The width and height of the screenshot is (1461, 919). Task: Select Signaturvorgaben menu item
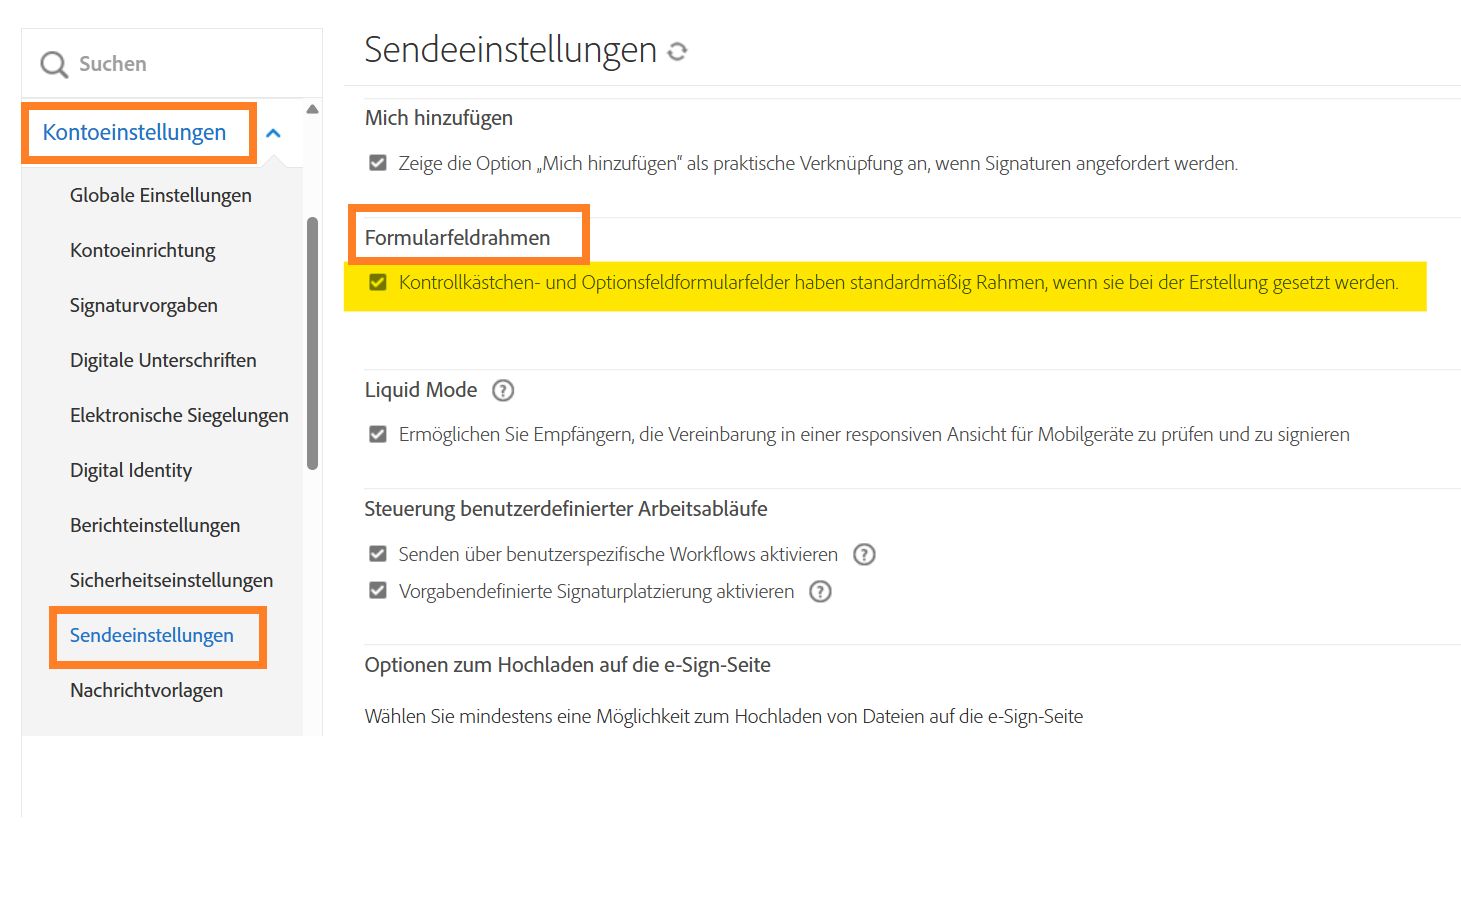tap(143, 306)
